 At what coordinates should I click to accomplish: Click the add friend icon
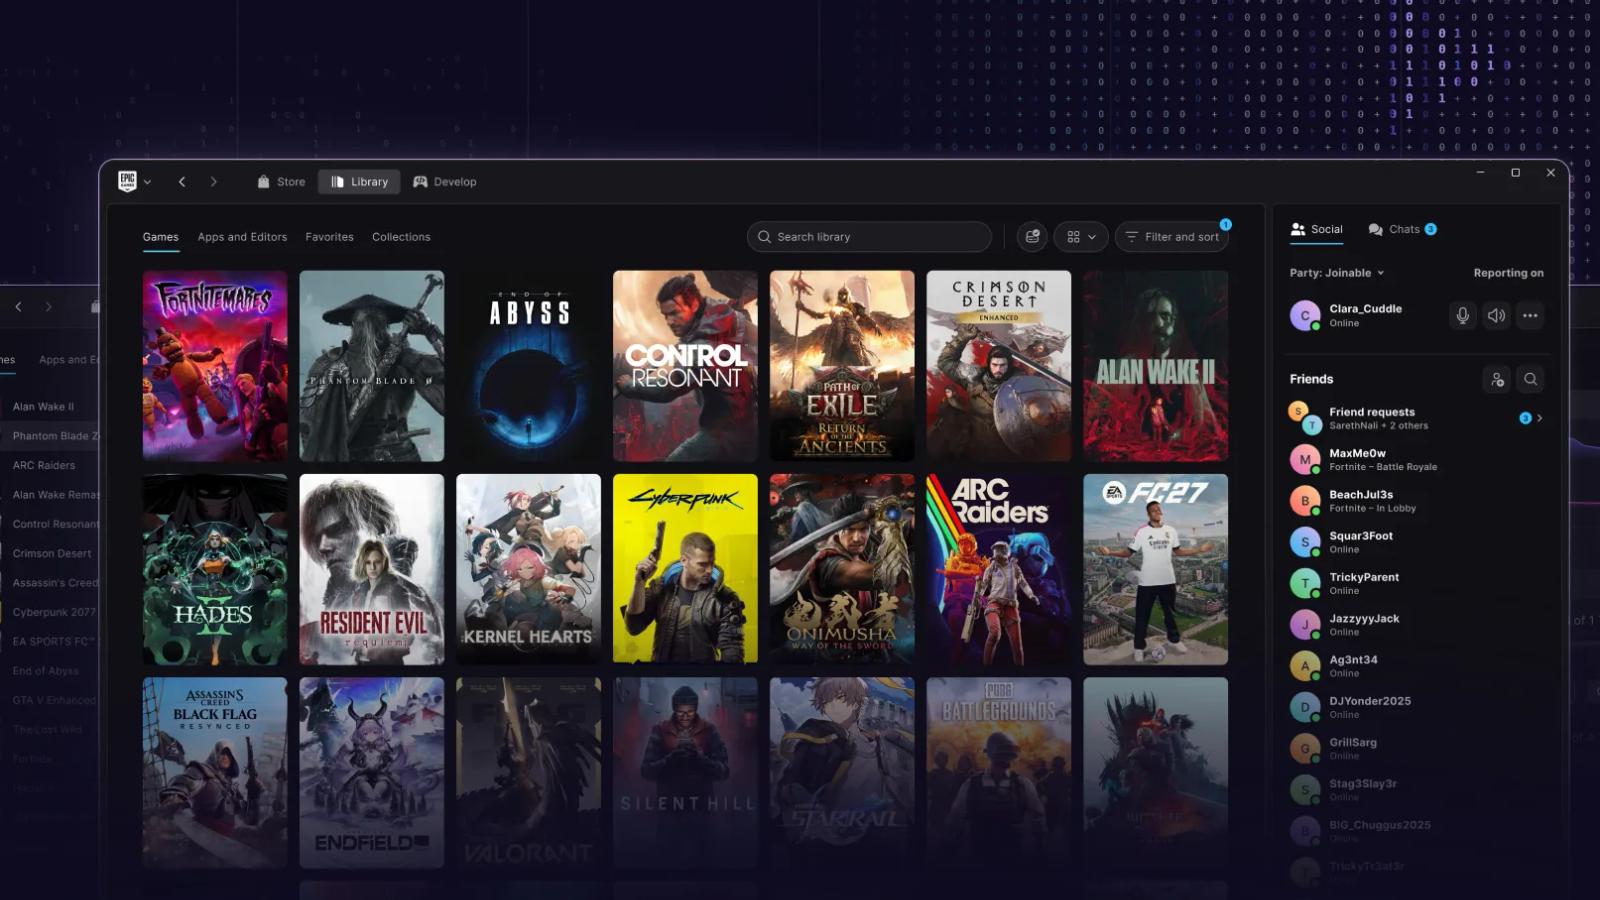(x=1497, y=379)
